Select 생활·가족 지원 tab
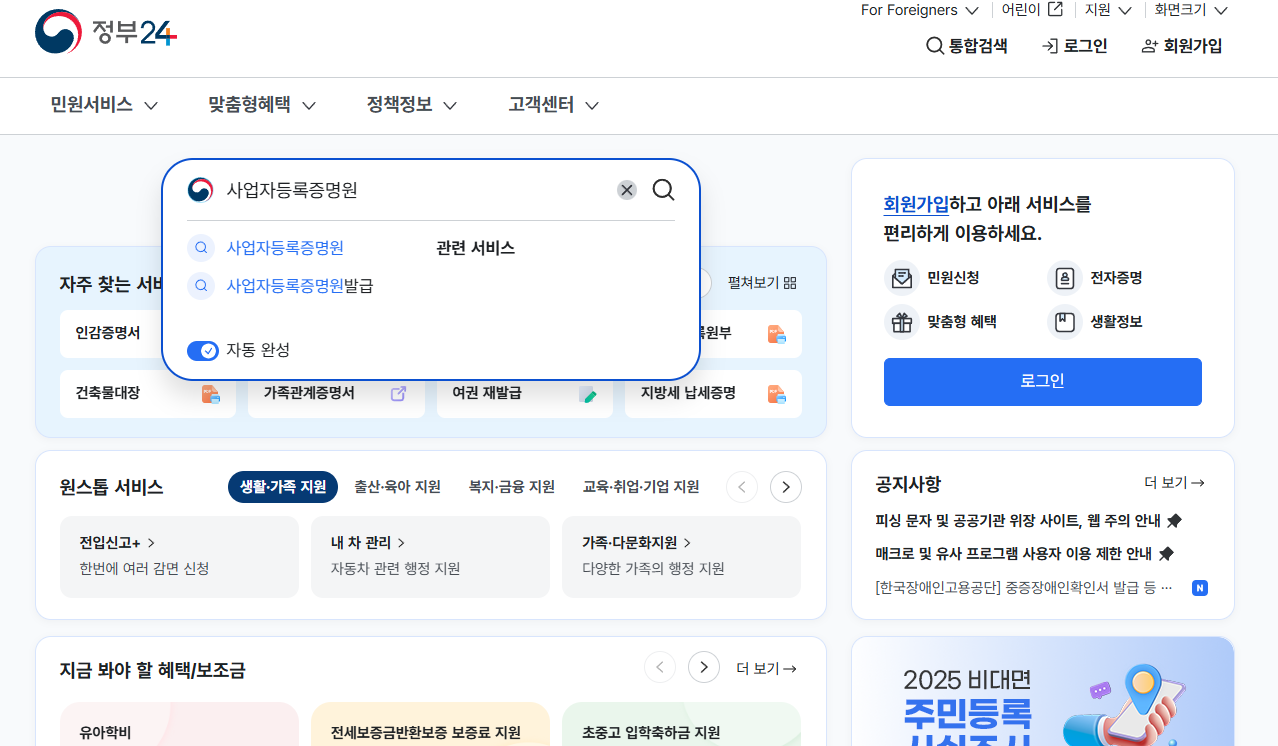 (283, 487)
